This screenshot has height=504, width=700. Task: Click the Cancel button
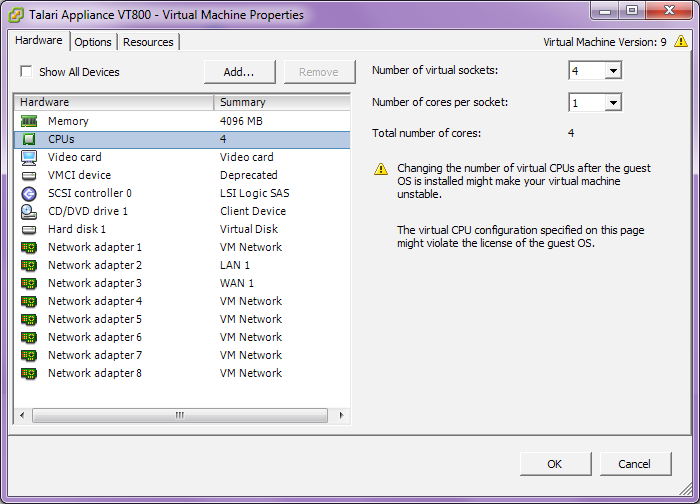(x=635, y=464)
